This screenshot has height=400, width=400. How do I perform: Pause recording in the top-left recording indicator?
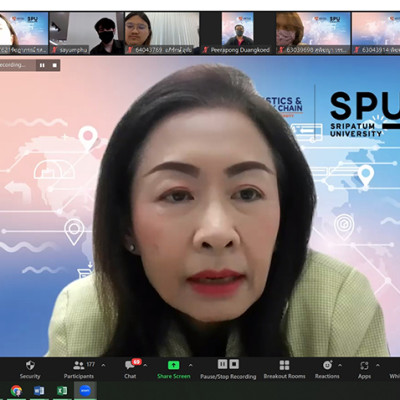point(42,65)
